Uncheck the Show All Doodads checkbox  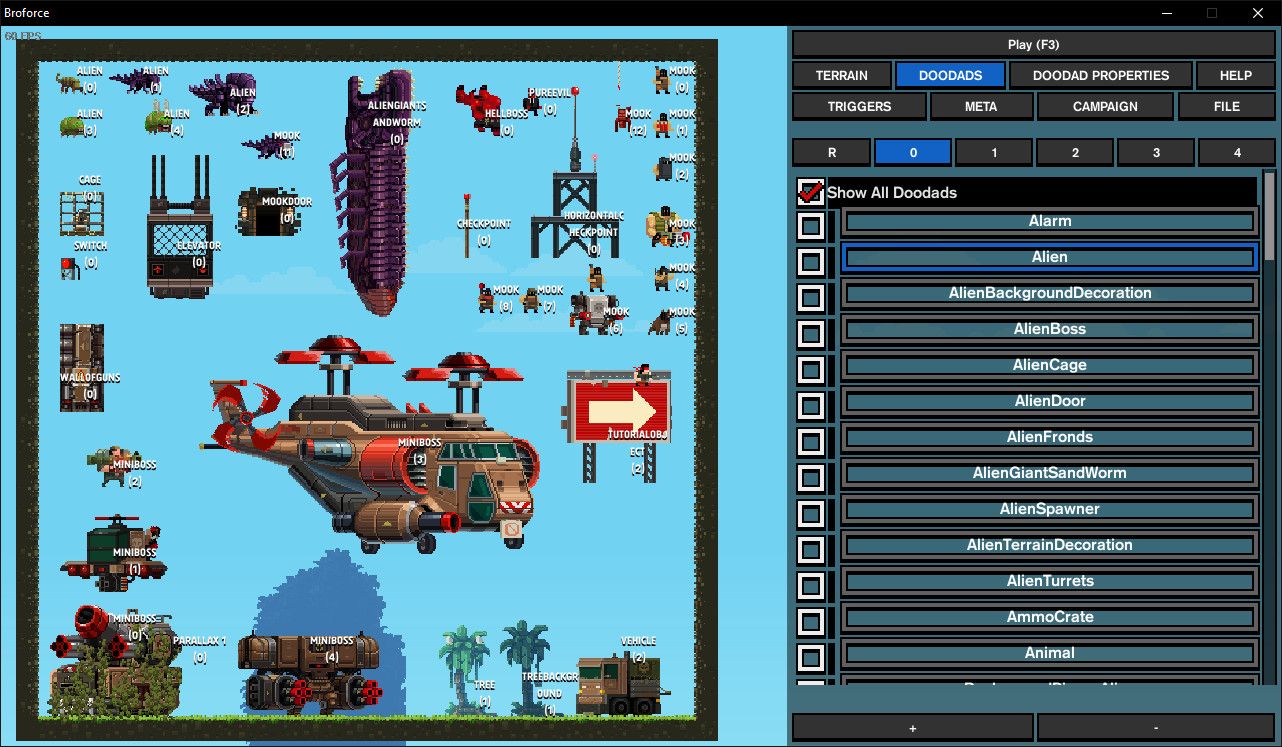point(811,192)
